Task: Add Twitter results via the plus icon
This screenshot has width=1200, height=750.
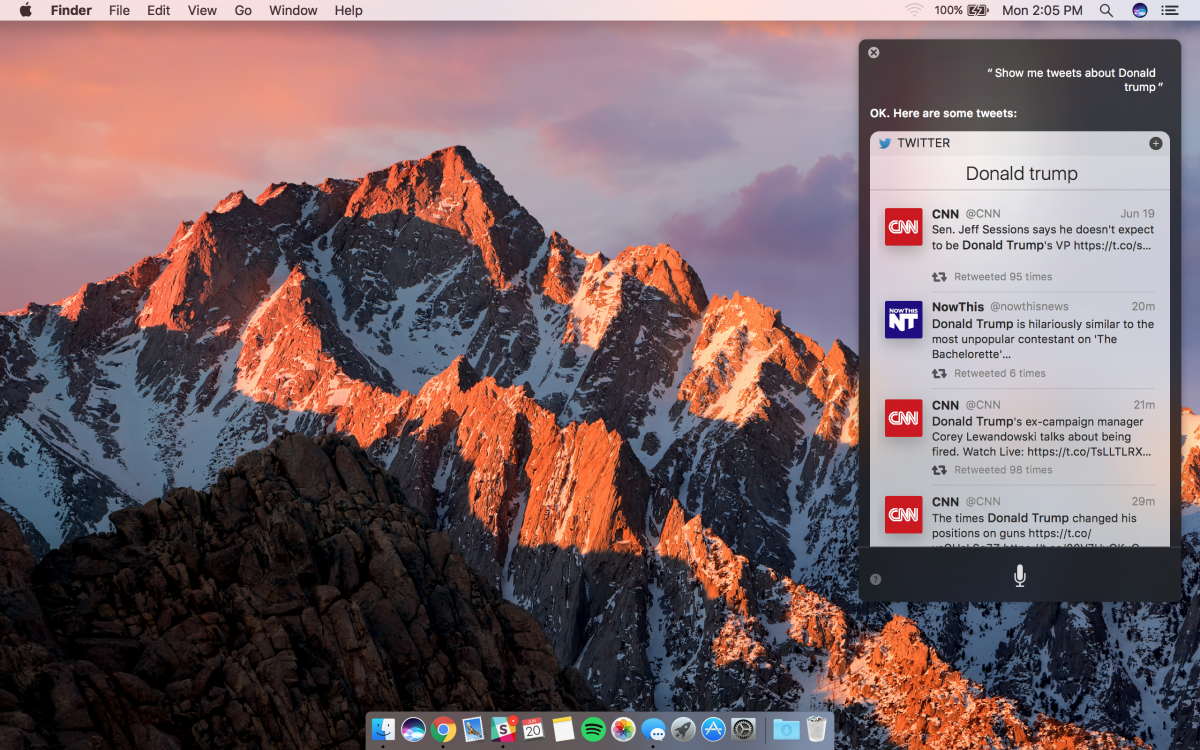Action: pyautogui.click(x=1155, y=143)
